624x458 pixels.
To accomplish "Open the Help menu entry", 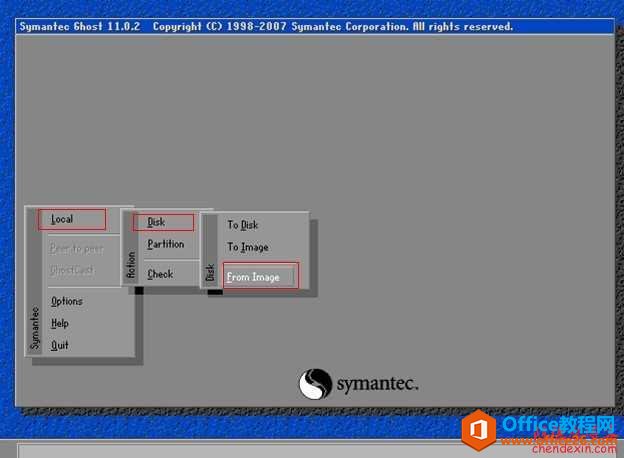I will [60, 324].
